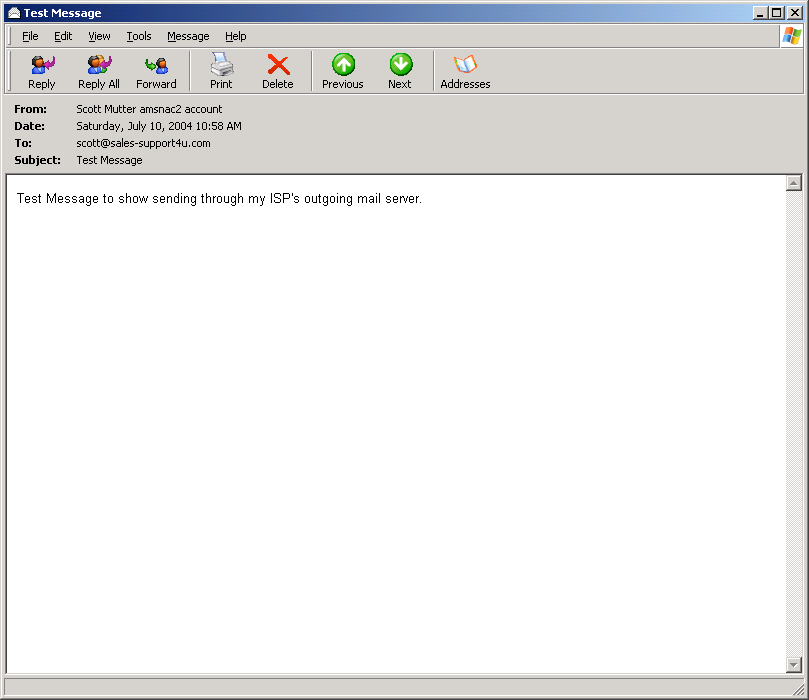Click the From: field label
Image resolution: width=809 pixels, height=700 pixels.
tap(30, 109)
